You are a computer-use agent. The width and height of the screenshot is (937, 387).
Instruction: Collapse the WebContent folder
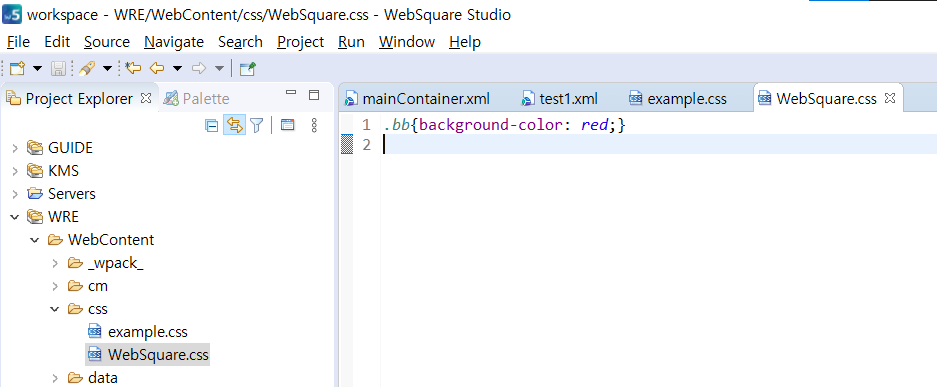pyautogui.click(x=35, y=240)
